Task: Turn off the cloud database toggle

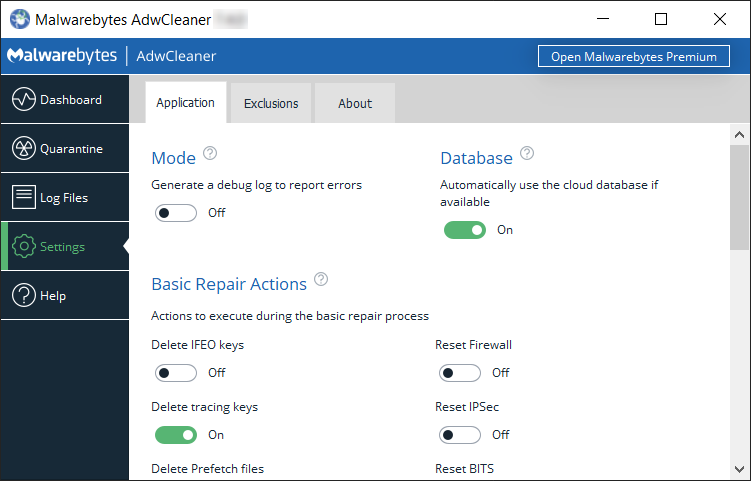Action: coord(464,230)
